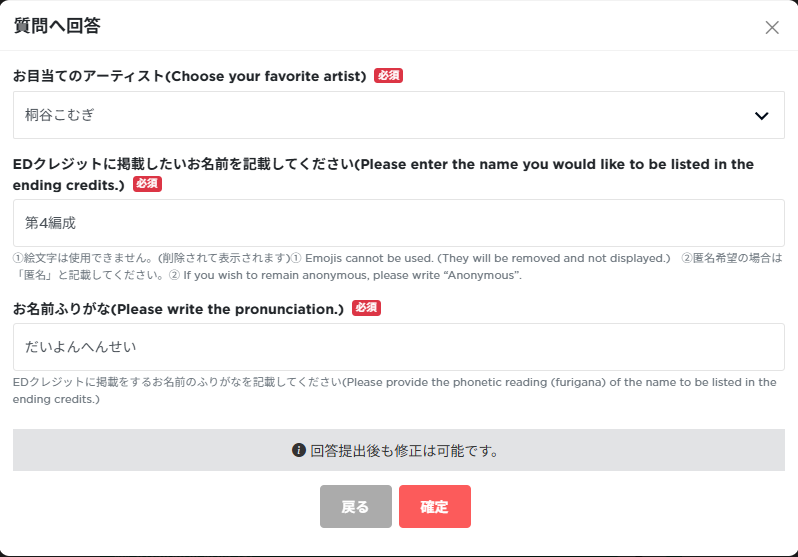798x557 pixels.
Task: Focus the furigana field containing だいよんへんせい
Action: pyautogui.click(x=398, y=347)
